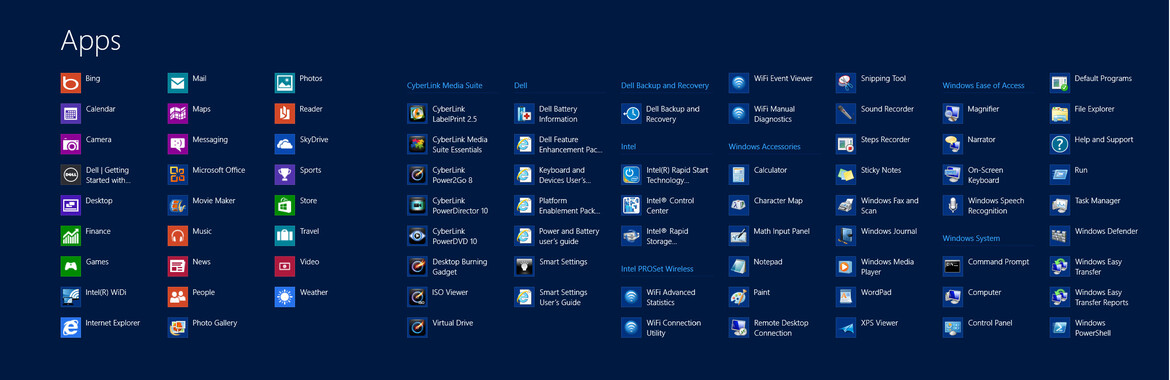Click the "Intel(R) WiDi" label

(x=106, y=293)
